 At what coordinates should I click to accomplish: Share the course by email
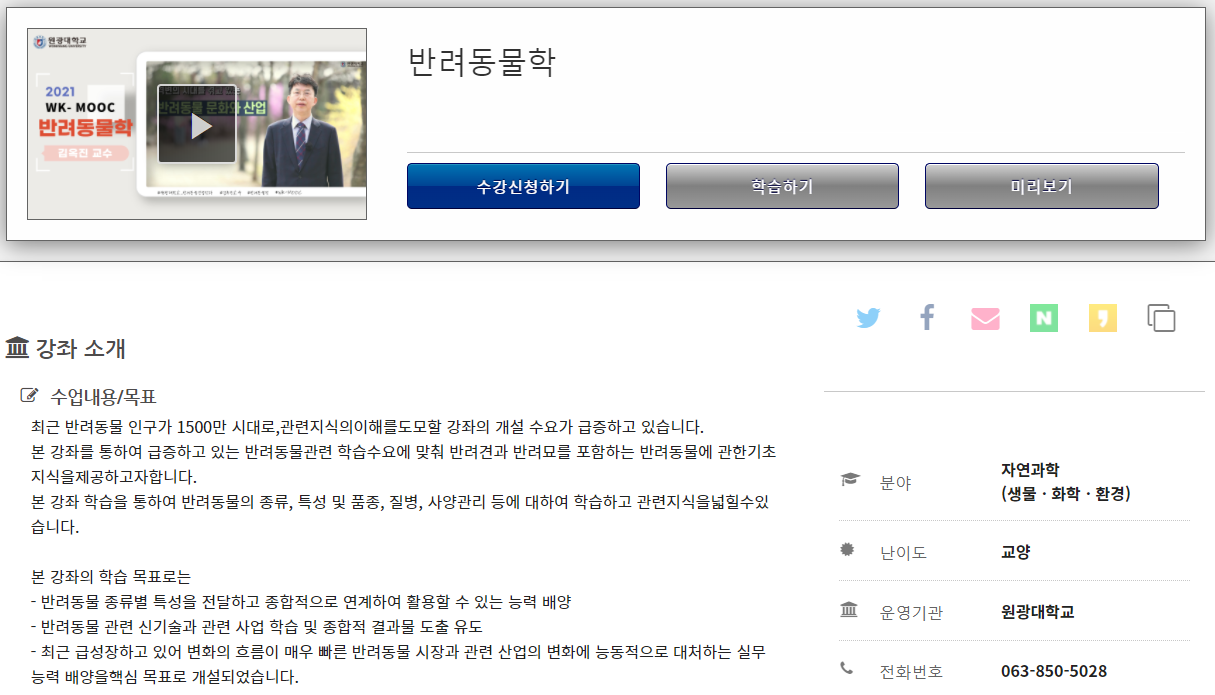point(985,319)
